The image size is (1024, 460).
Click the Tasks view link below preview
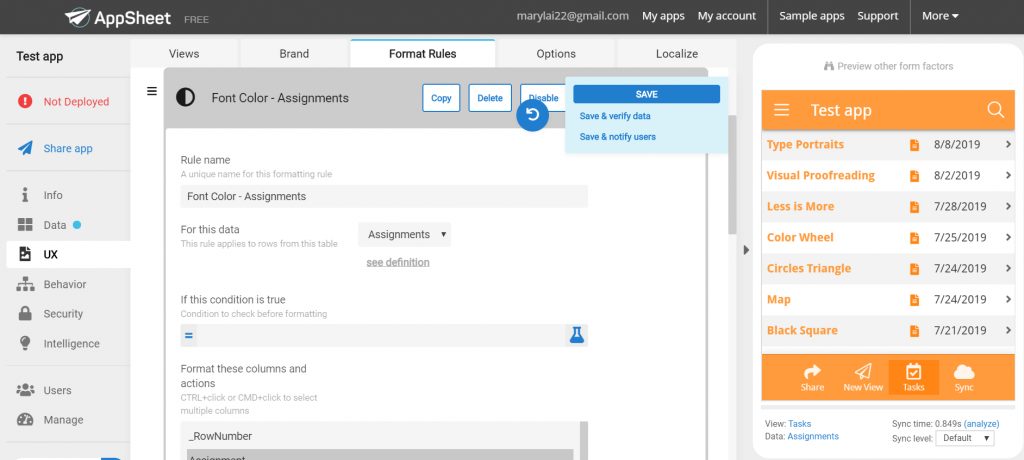[x=799, y=424]
